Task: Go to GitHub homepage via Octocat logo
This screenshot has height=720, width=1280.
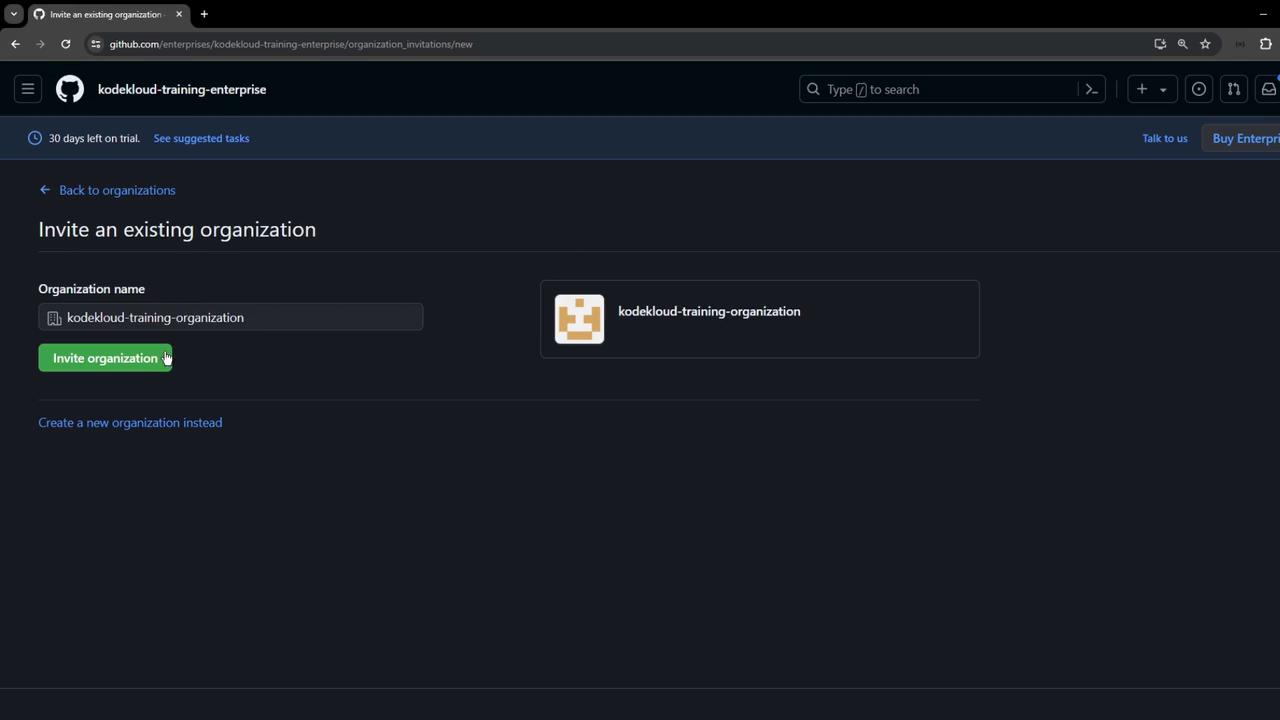Action: coord(70,89)
